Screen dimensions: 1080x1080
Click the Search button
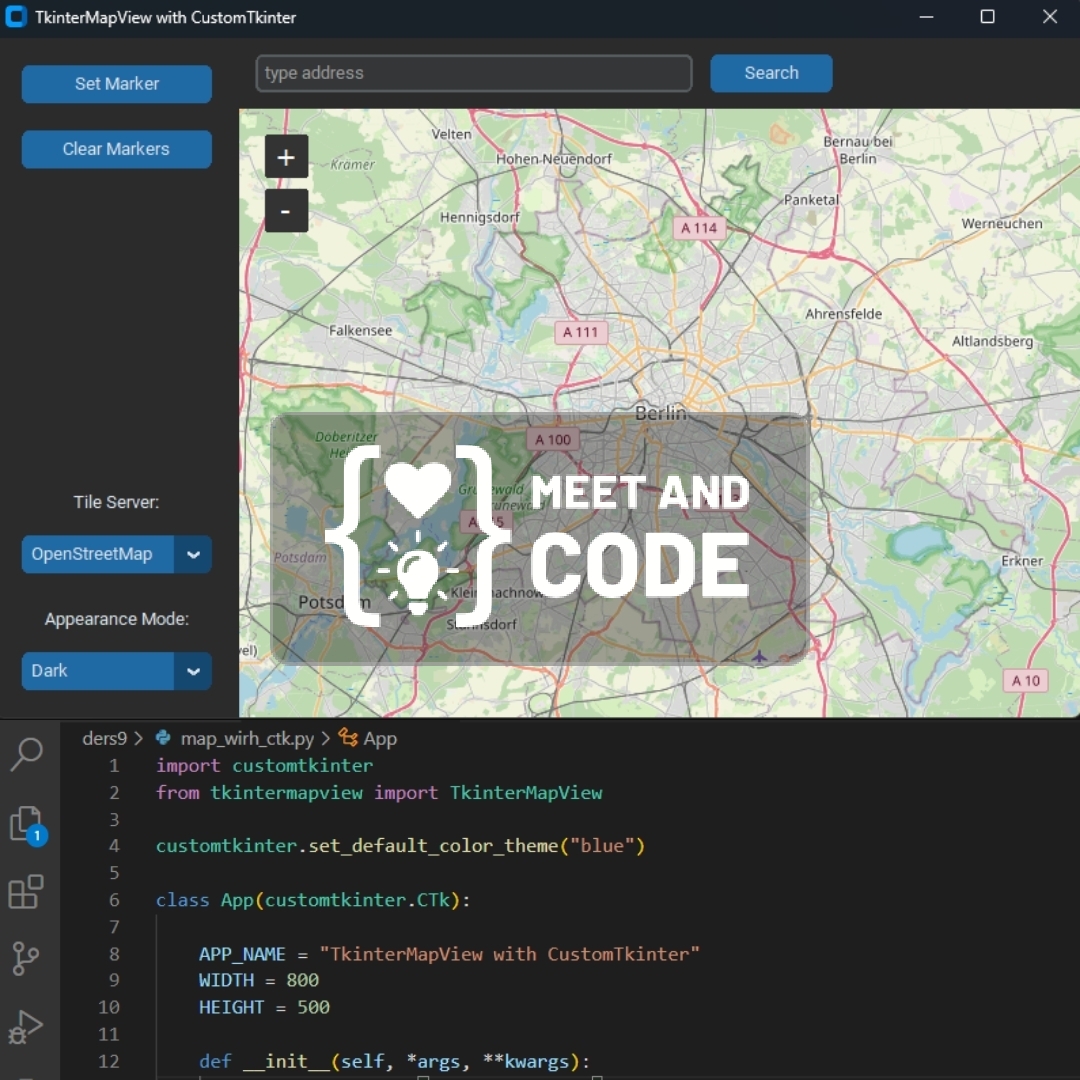click(x=771, y=73)
